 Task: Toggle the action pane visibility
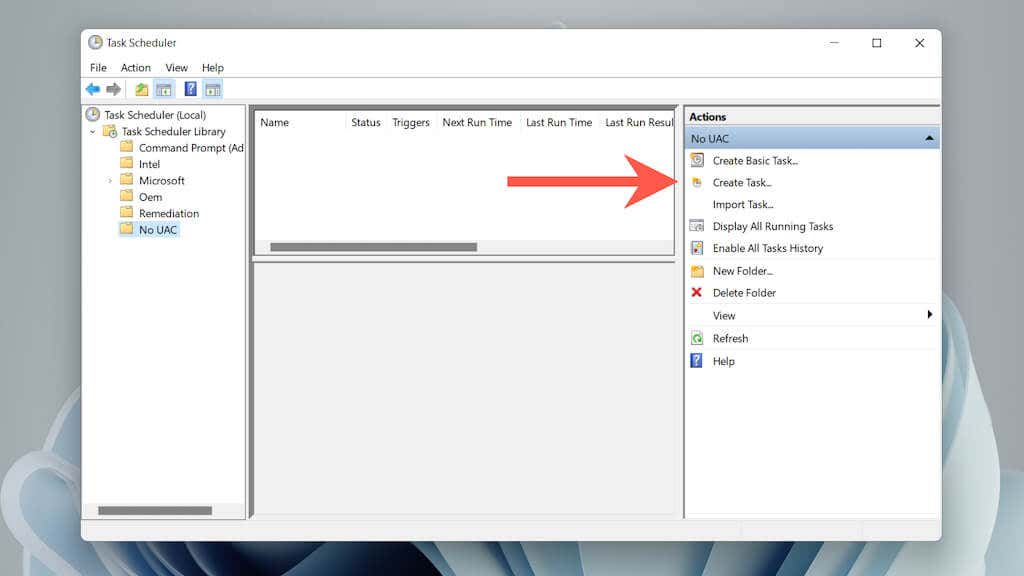click(213, 89)
